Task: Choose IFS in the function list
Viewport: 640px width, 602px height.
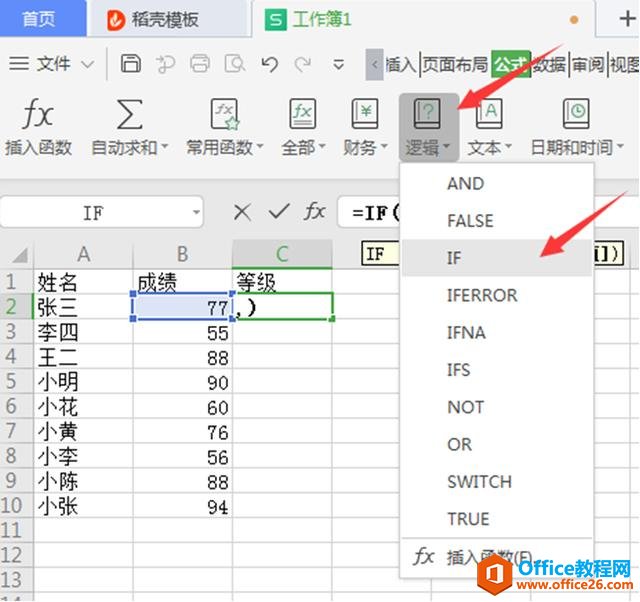Action: (497, 370)
